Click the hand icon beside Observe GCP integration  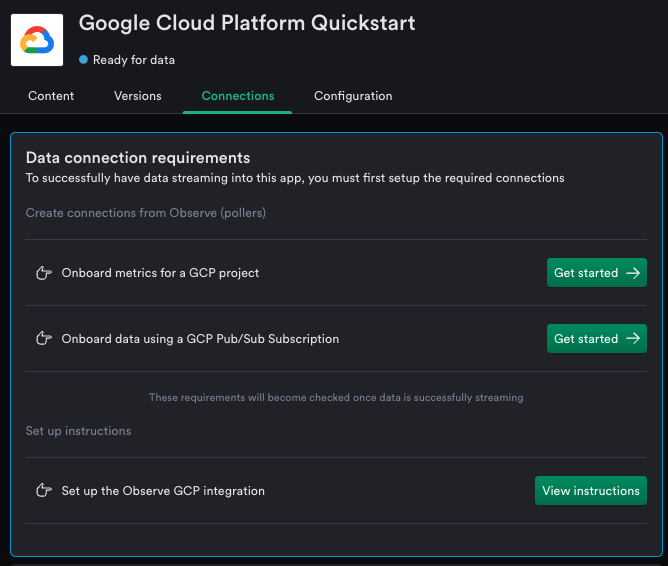tap(44, 491)
